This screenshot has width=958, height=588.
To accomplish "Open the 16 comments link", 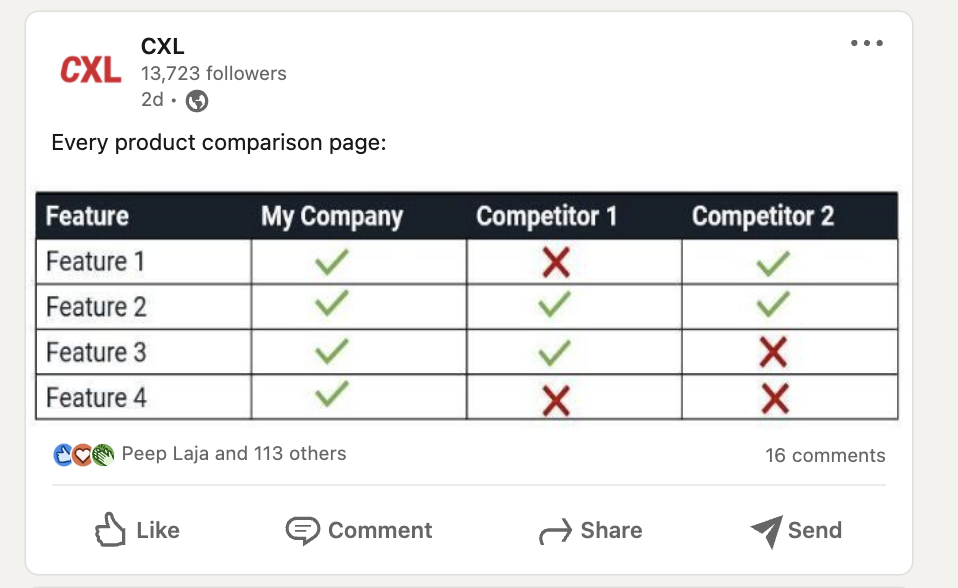I will click(x=825, y=455).
